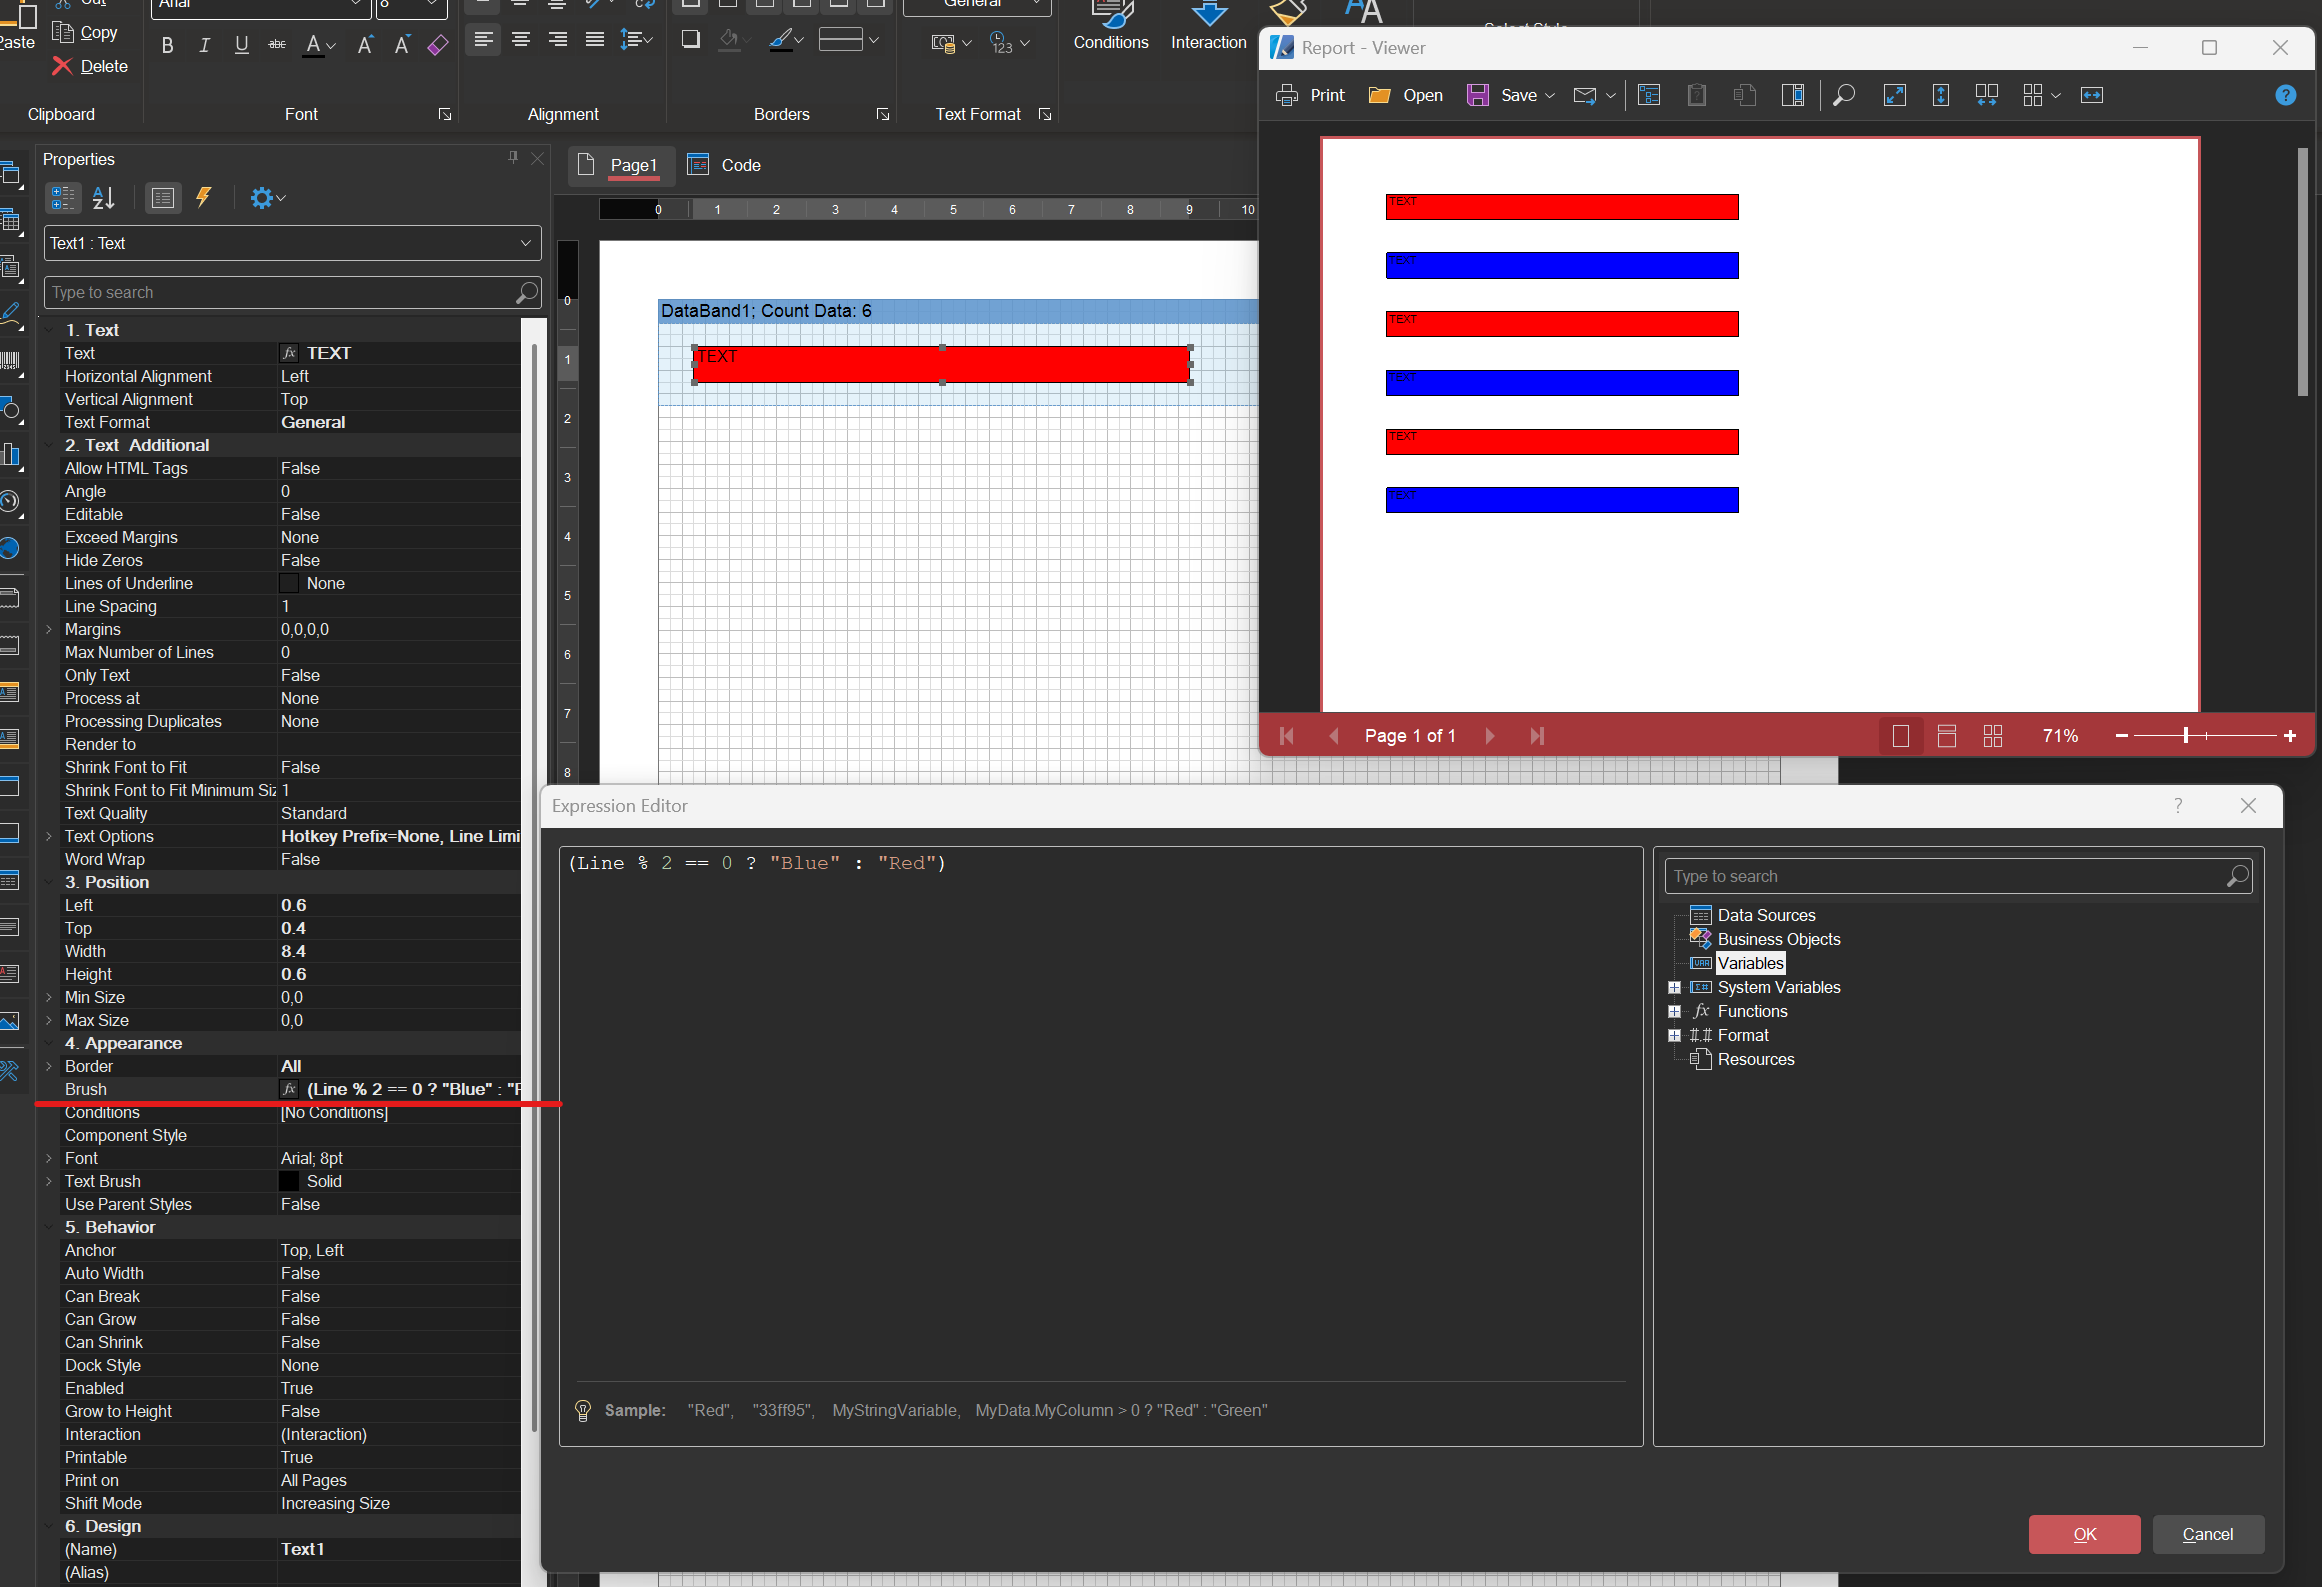Click the shrink font size icon
Viewport: 2322px width, 1587px height.
(402, 45)
